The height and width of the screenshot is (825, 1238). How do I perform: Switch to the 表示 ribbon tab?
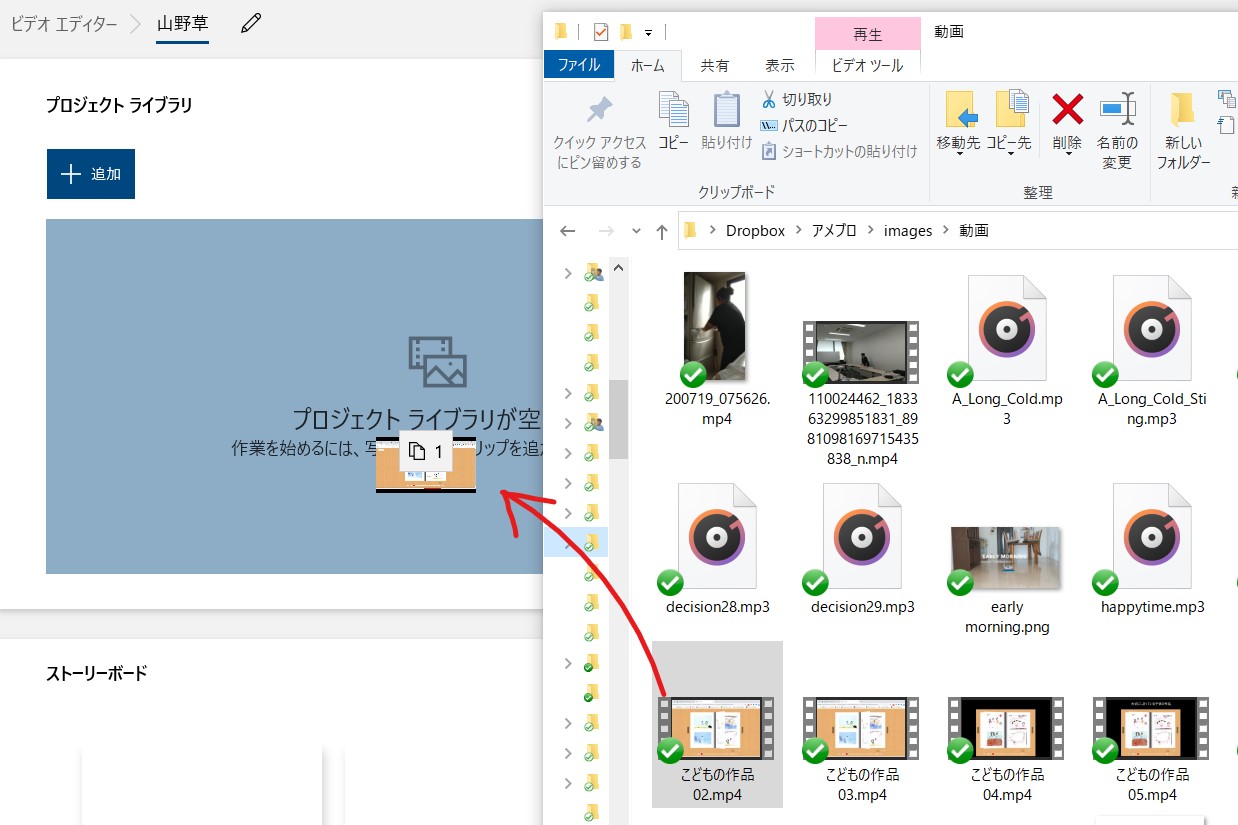pos(780,65)
